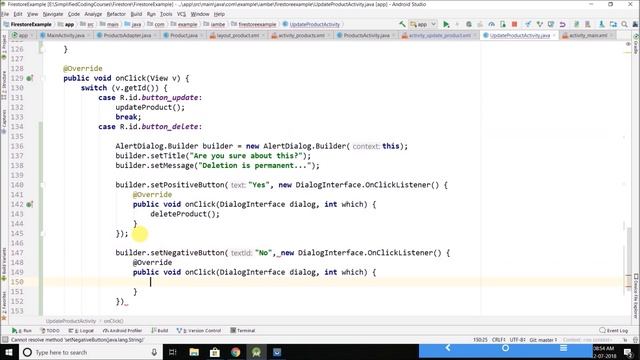Click the Android Studio taskbar icon
The width and height of the screenshot is (640, 360).
pyautogui.click(x=256, y=352)
